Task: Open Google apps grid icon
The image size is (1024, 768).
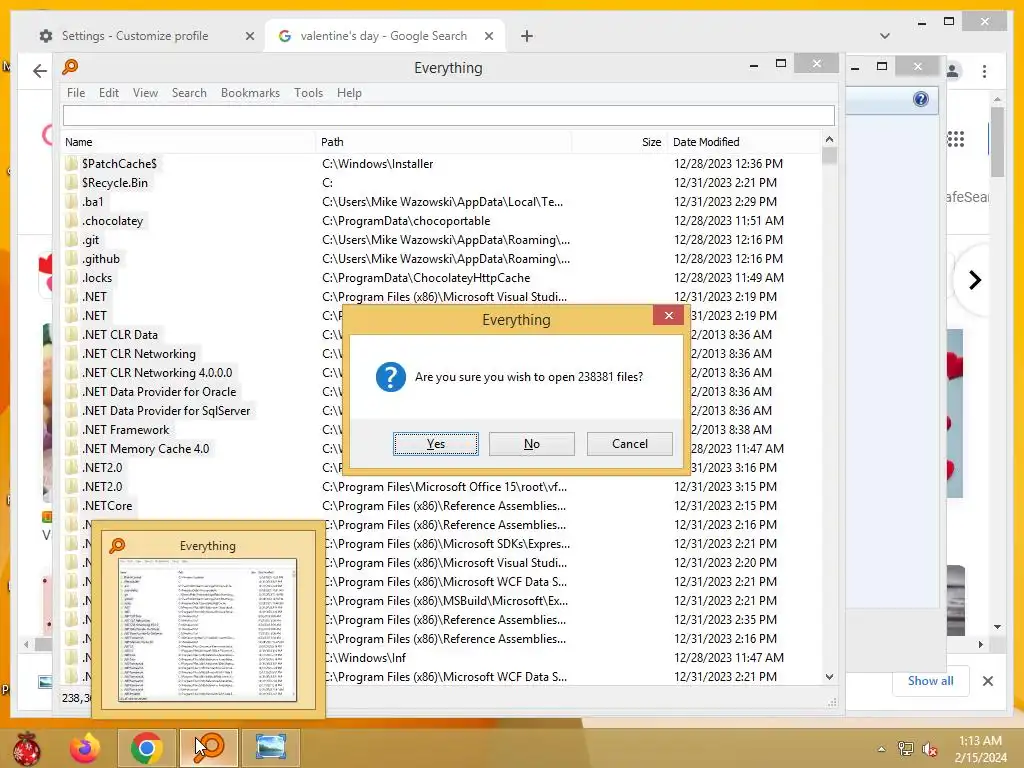Action: coord(955,139)
